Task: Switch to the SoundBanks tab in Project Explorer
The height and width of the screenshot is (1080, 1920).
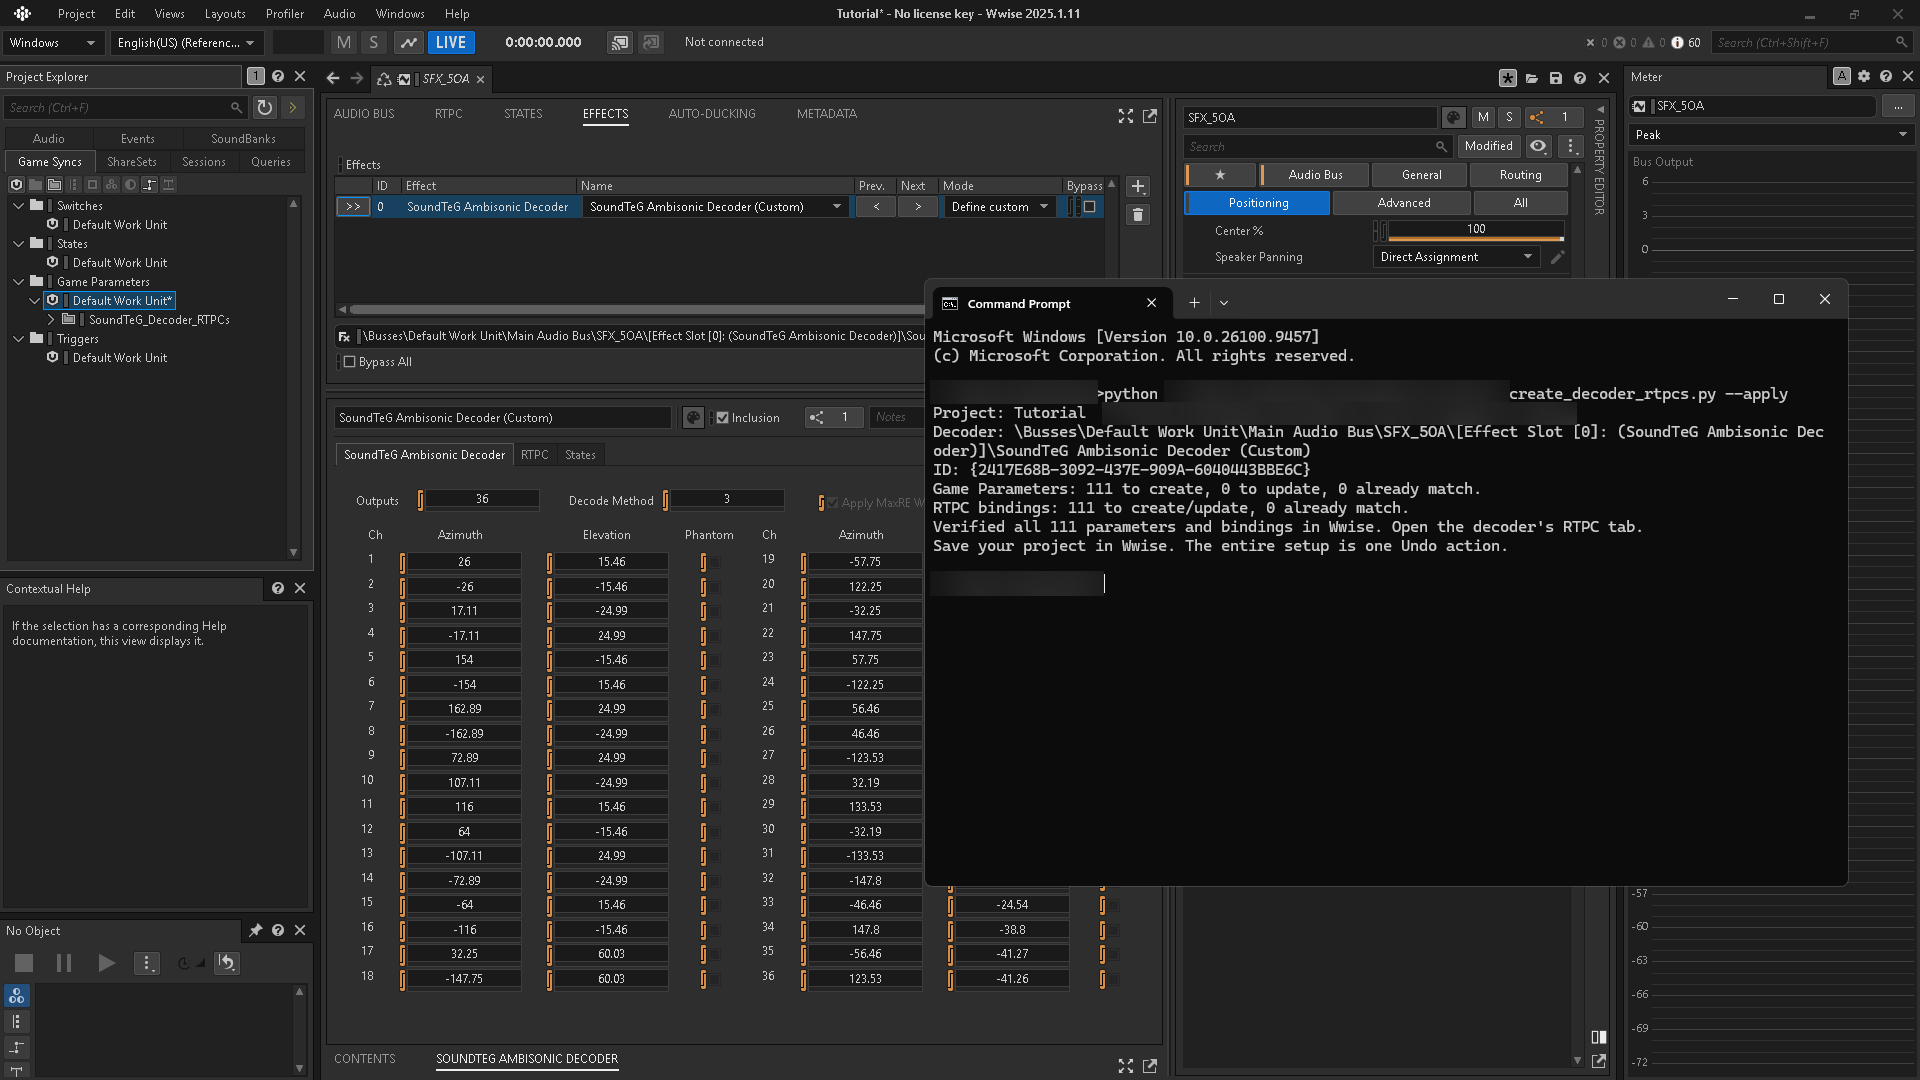Action: [243, 138]
